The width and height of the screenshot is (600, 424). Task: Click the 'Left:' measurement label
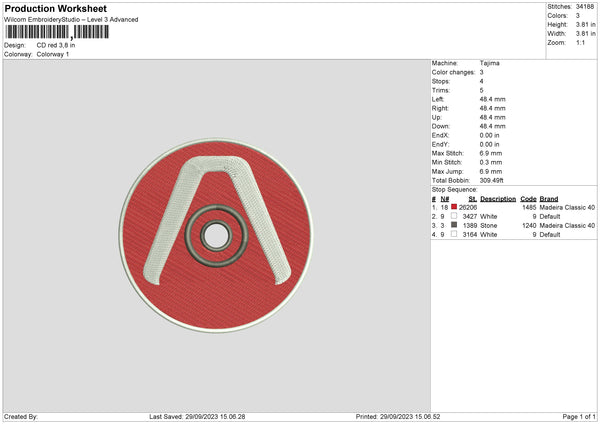tap(438, 99)
